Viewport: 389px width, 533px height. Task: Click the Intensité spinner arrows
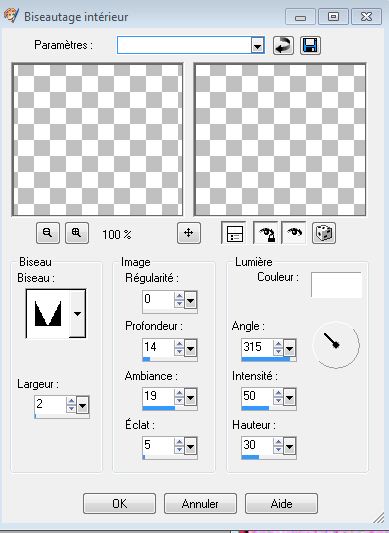pos(278,397)
